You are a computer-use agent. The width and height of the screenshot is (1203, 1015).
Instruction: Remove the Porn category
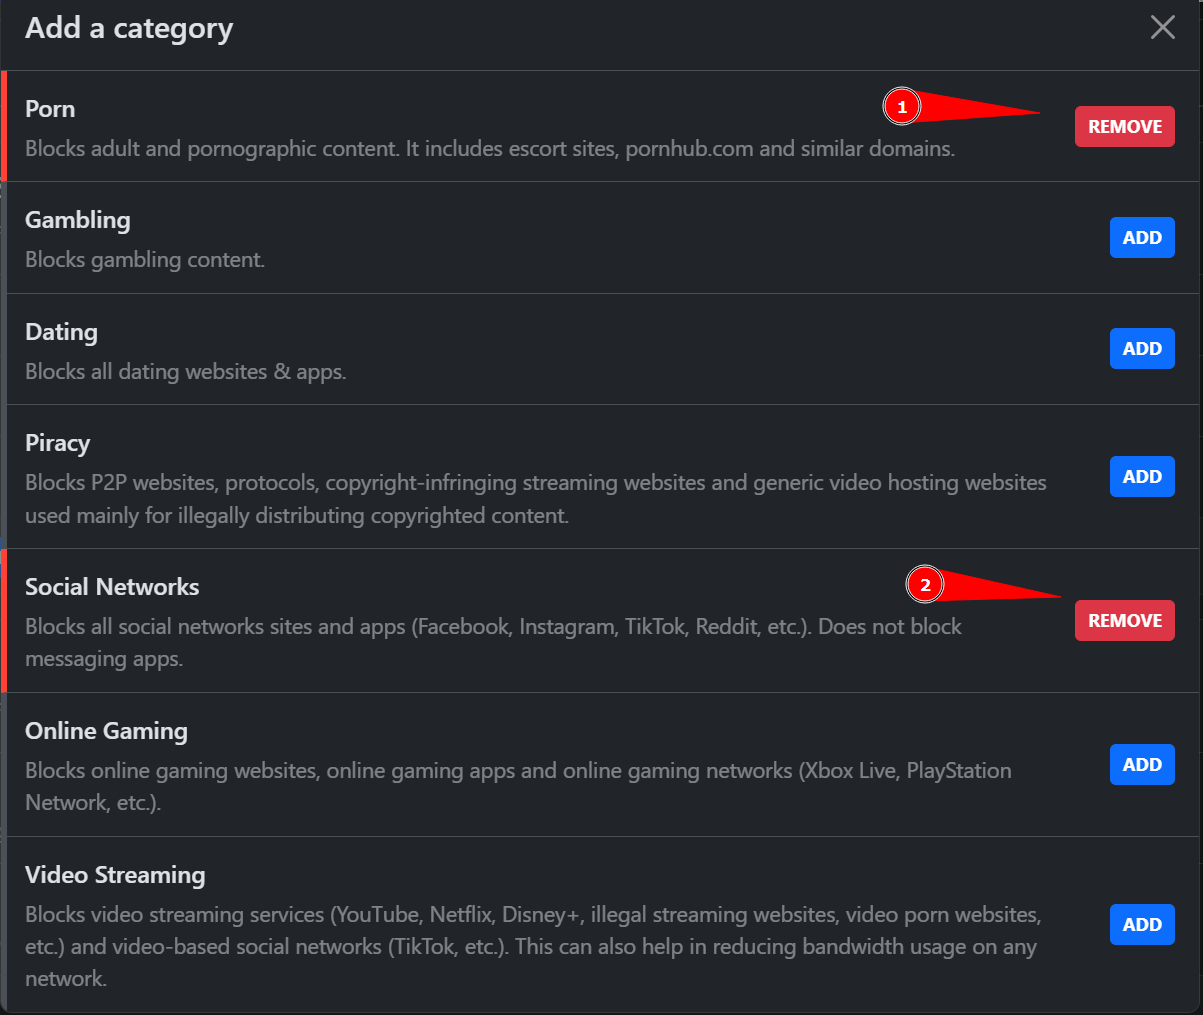pos(1124,127)
